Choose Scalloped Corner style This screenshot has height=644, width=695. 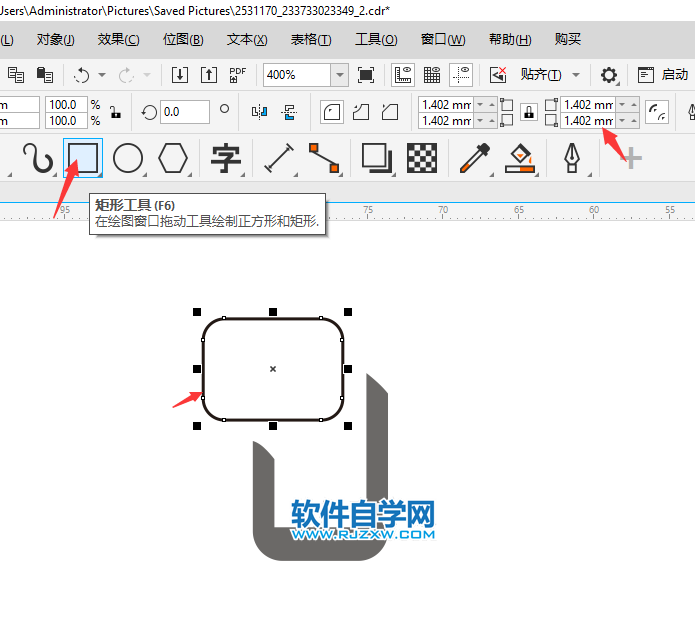[x=361, y=112]
